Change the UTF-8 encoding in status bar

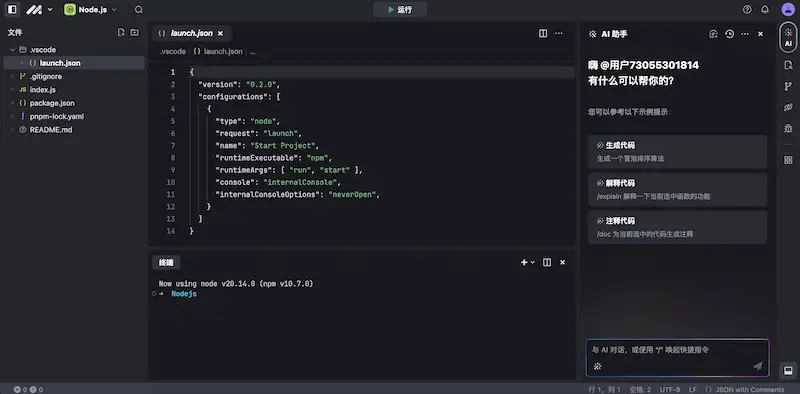[x=669, y=389]
